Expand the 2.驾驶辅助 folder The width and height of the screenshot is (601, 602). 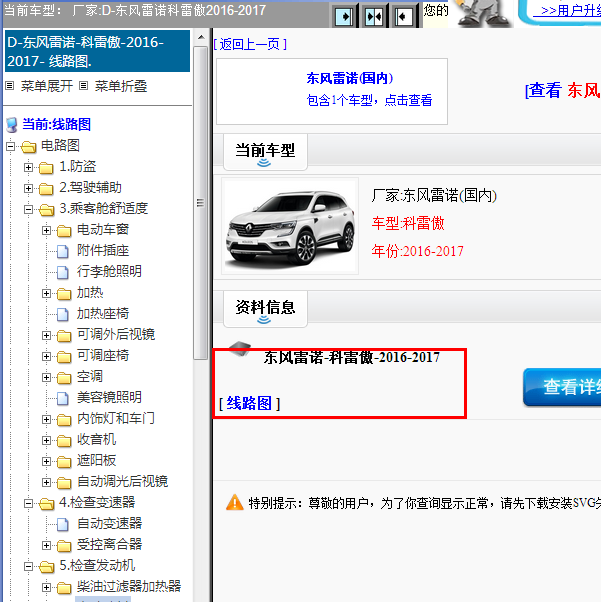point(28,188)
